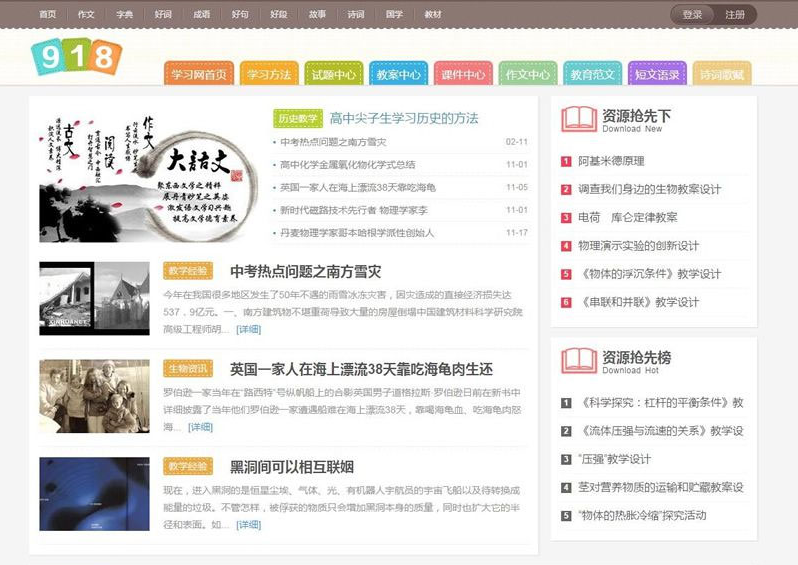The image size is (798, 565).
Task: Click the 资源抢先榜 Download Hot heading
Action: pyautogui.click(x=636, y=362)
